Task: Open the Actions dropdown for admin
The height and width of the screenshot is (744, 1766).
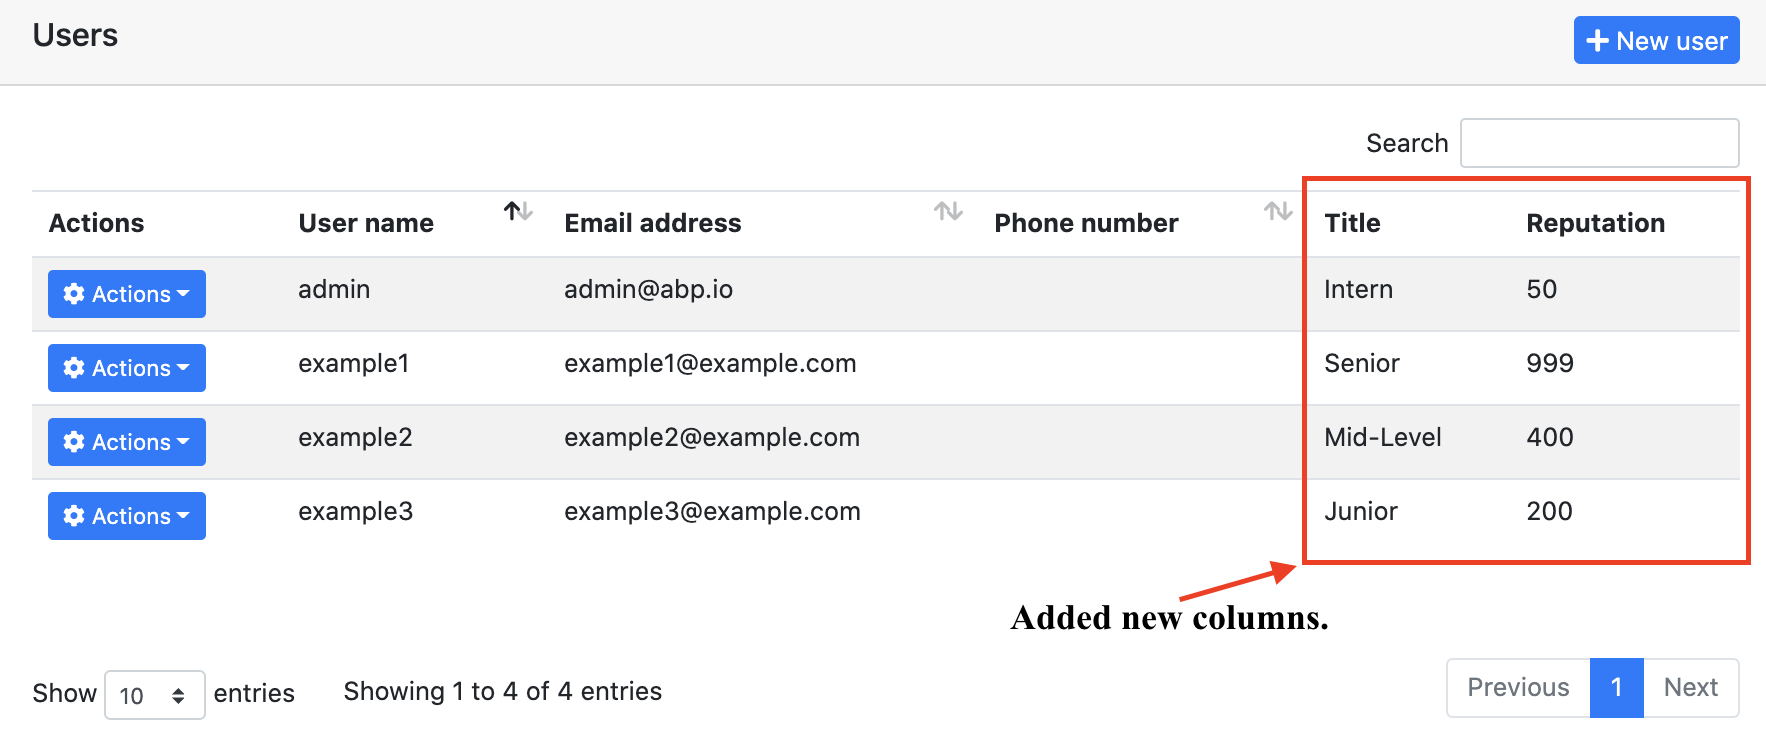Action: tap(126, 293)
